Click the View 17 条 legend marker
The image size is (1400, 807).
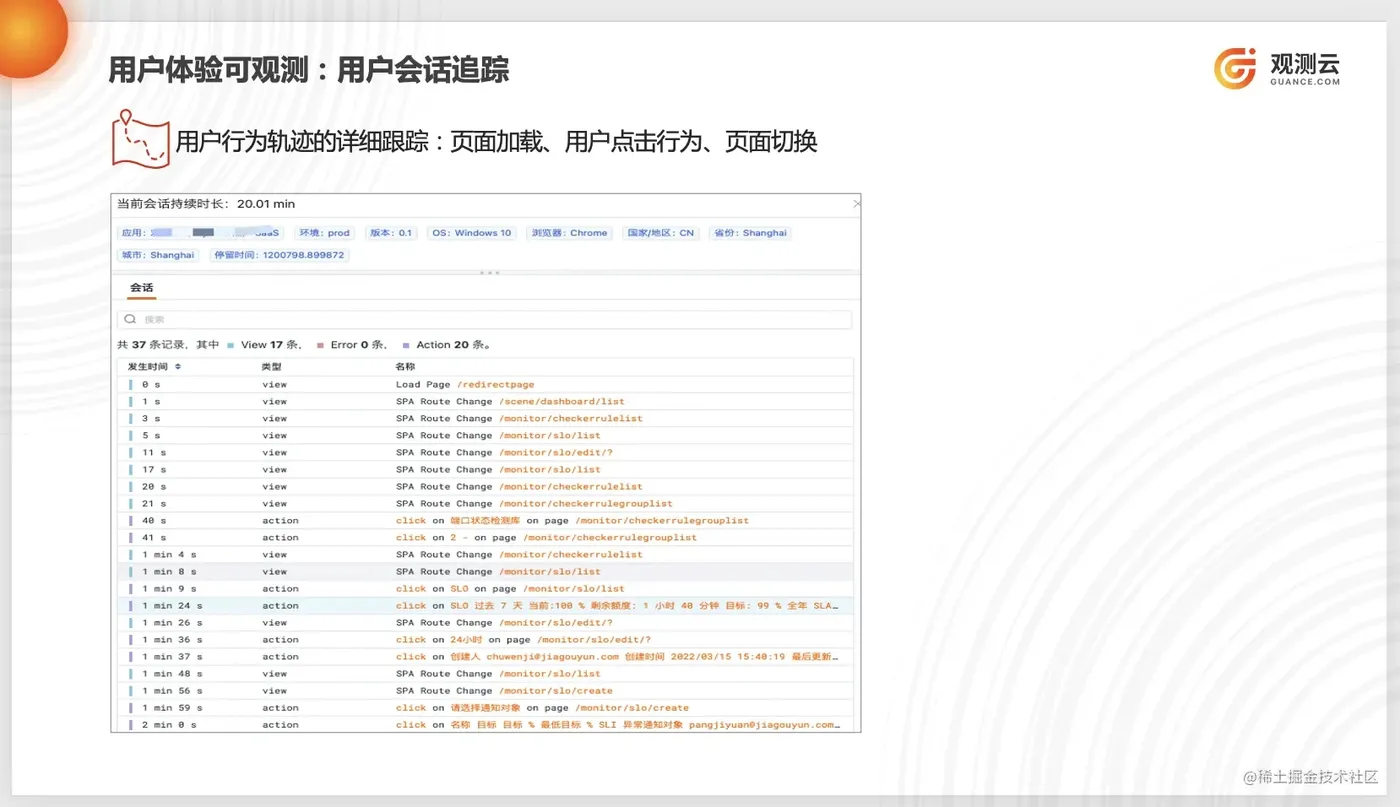(x=231, y=345)
